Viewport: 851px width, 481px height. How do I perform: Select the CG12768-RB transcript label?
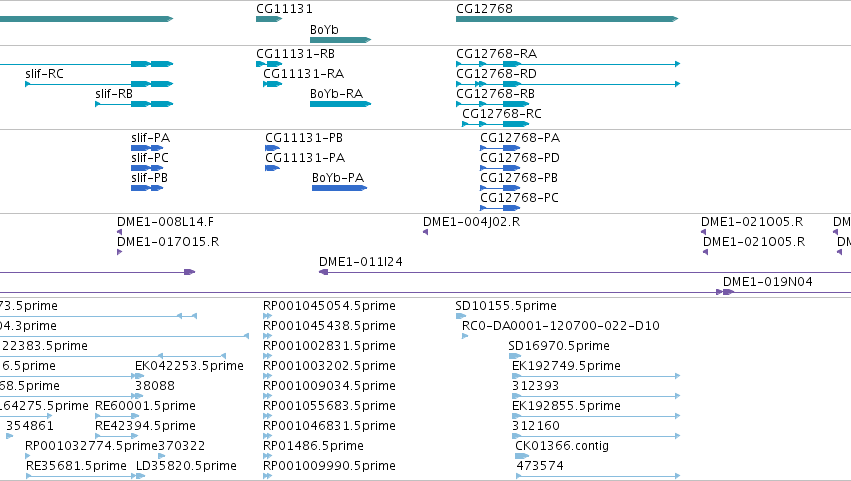496,94
